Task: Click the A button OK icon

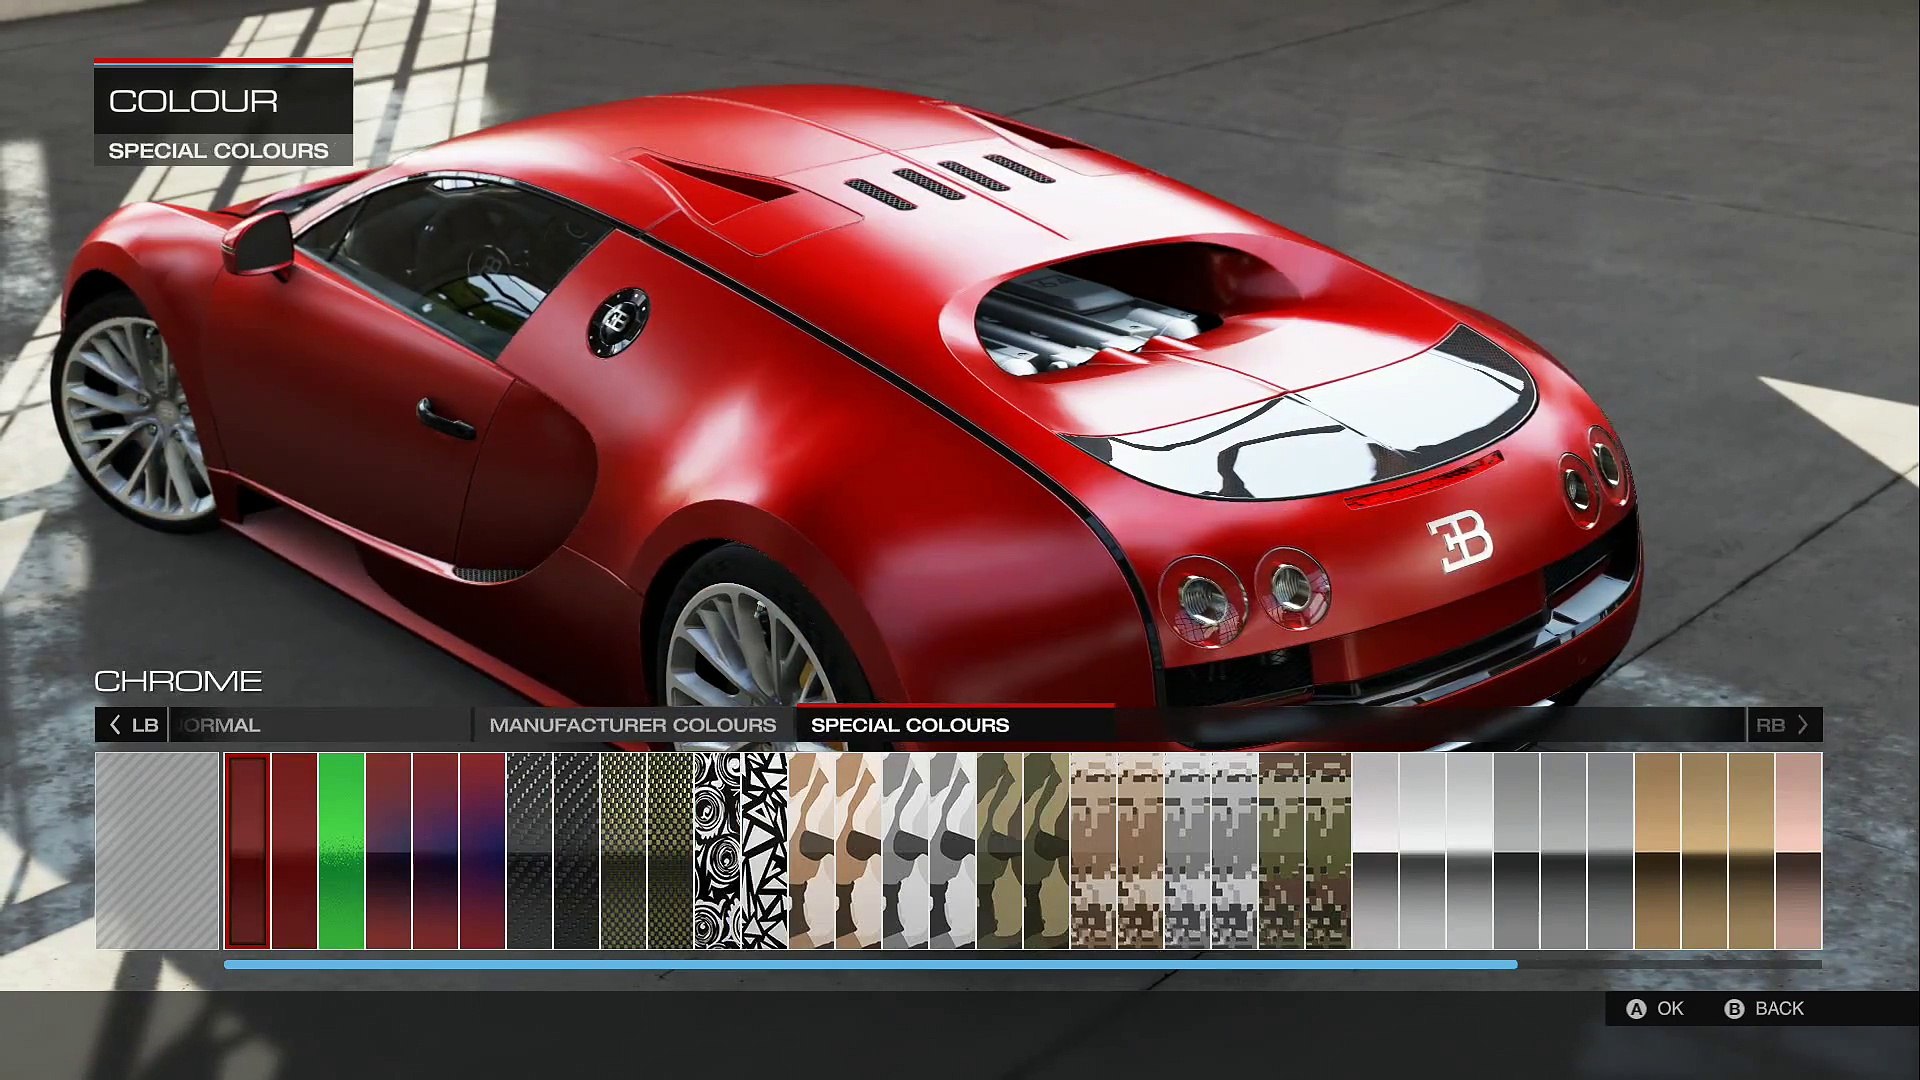Action: click(1636, 1009)
